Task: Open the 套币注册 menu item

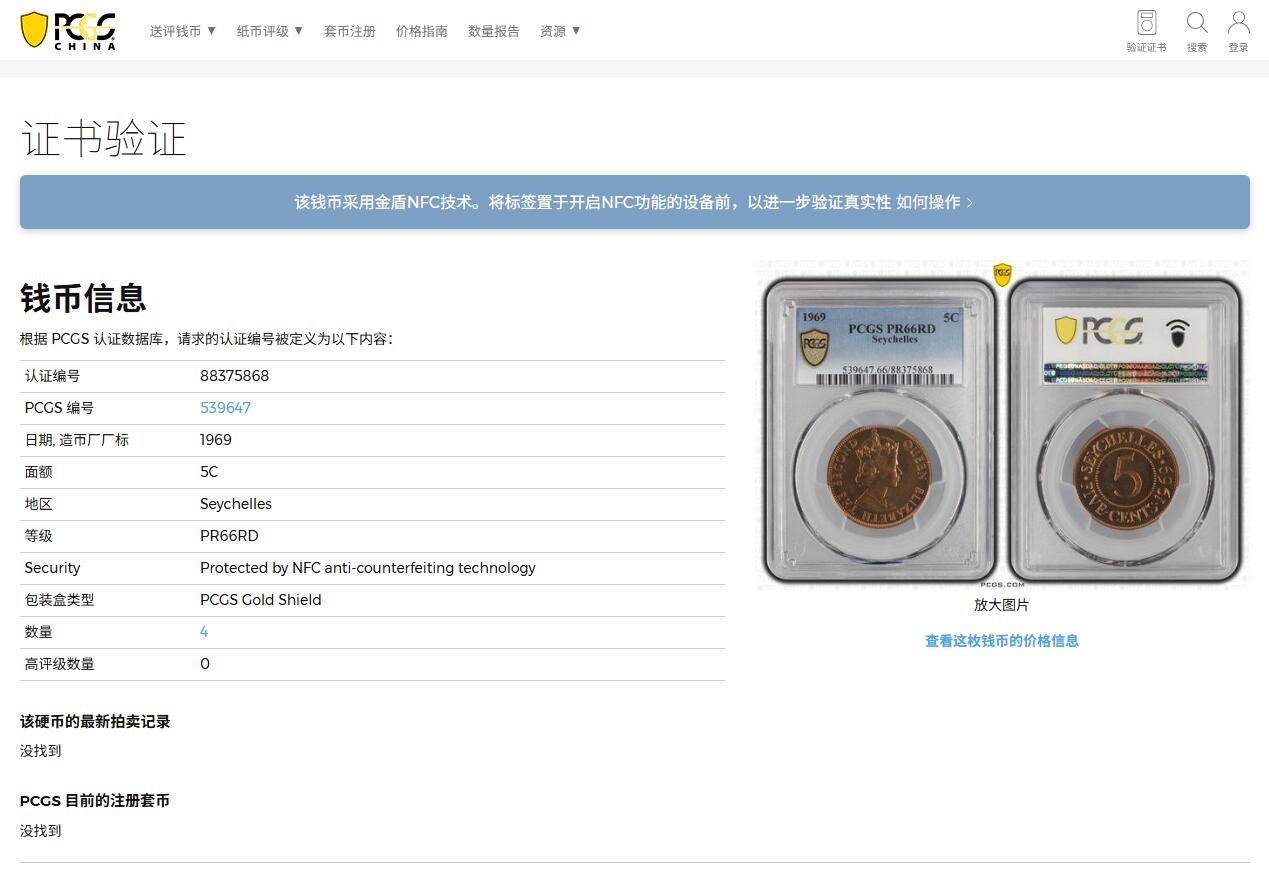Action: [350, 31]
